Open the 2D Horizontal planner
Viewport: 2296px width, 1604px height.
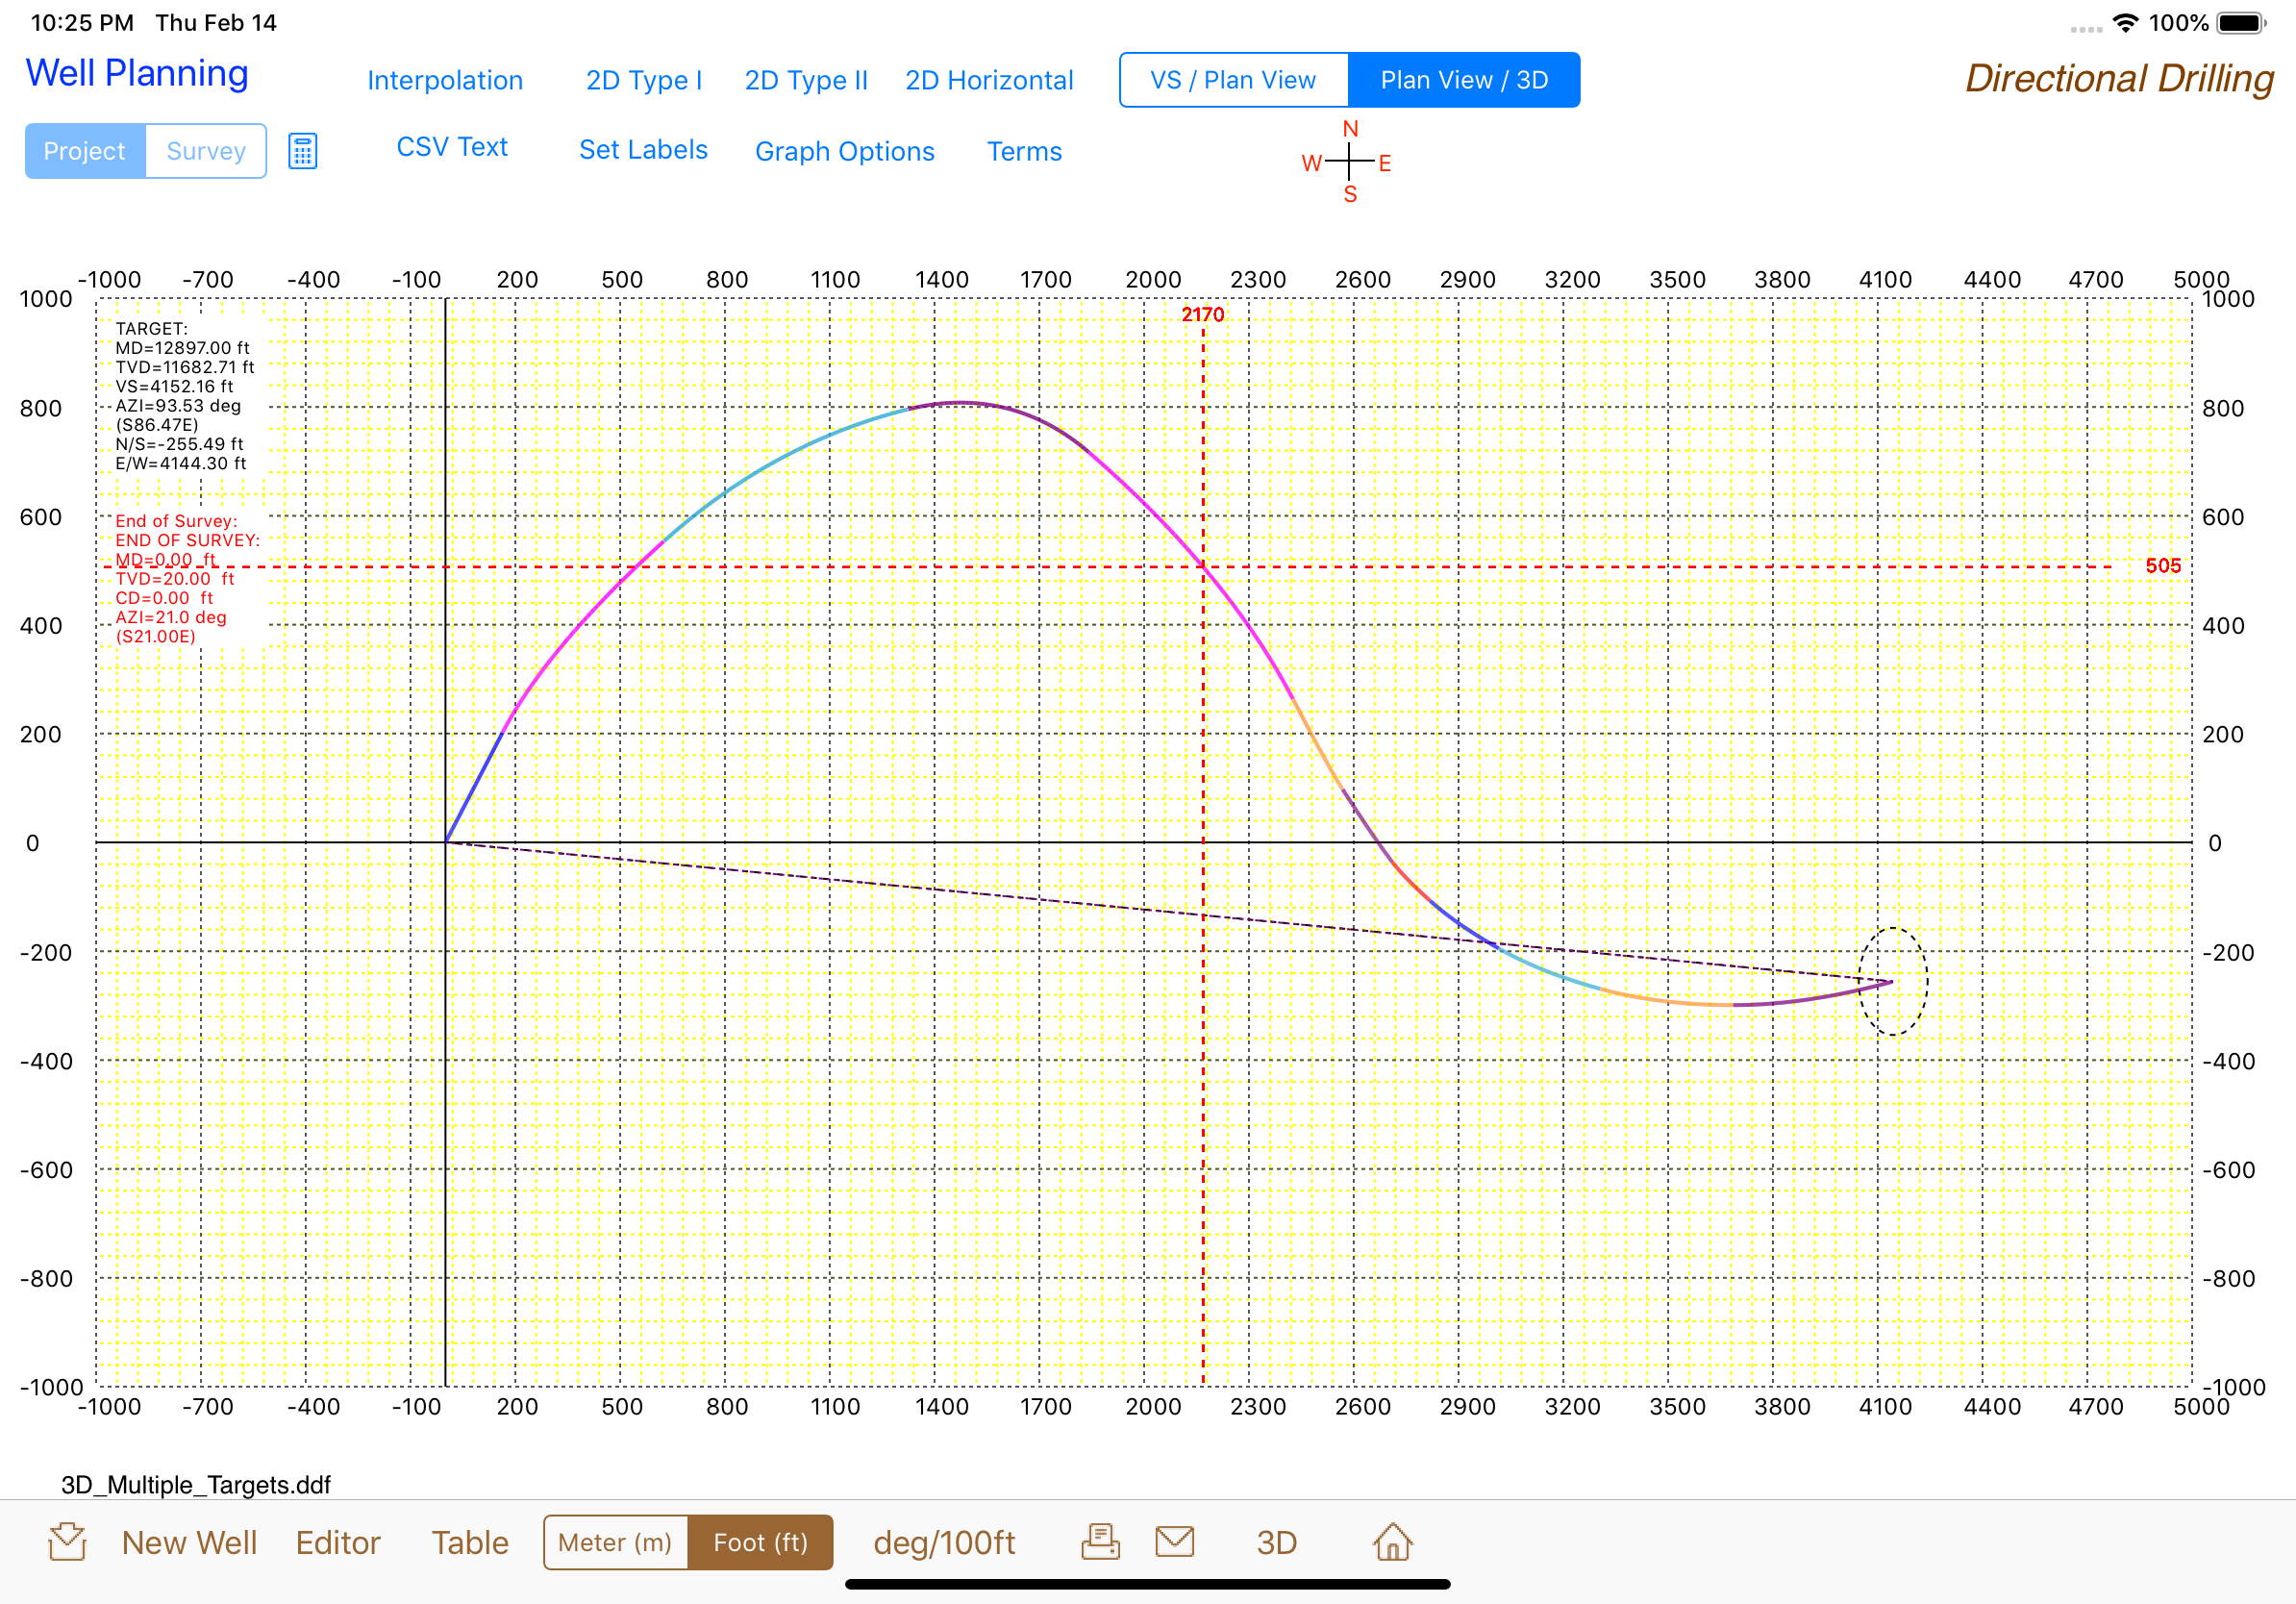point(989,80)
